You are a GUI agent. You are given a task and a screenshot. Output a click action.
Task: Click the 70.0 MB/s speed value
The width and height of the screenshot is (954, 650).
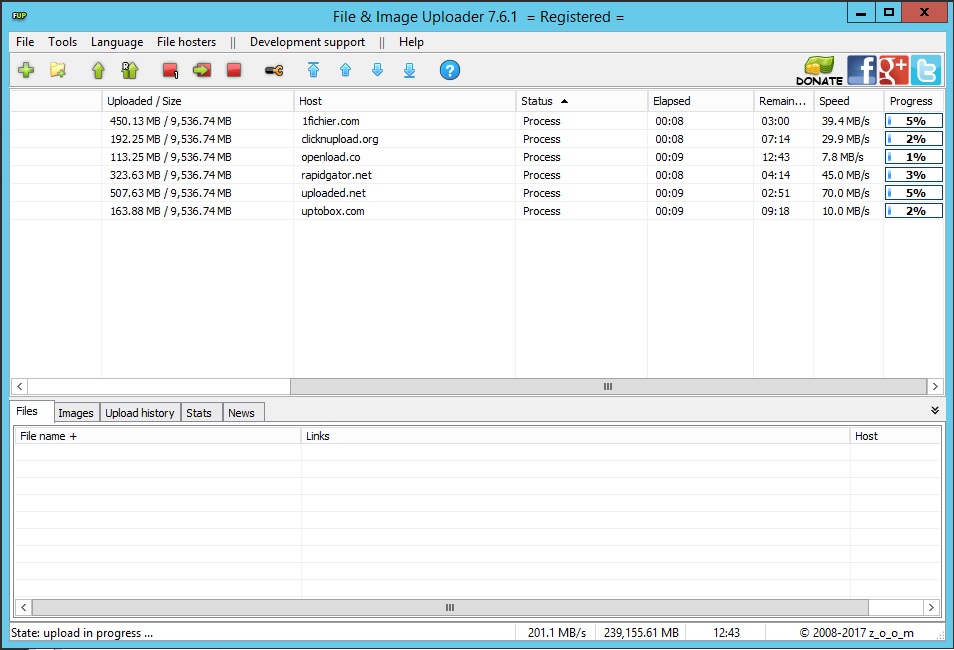[846, 193]
